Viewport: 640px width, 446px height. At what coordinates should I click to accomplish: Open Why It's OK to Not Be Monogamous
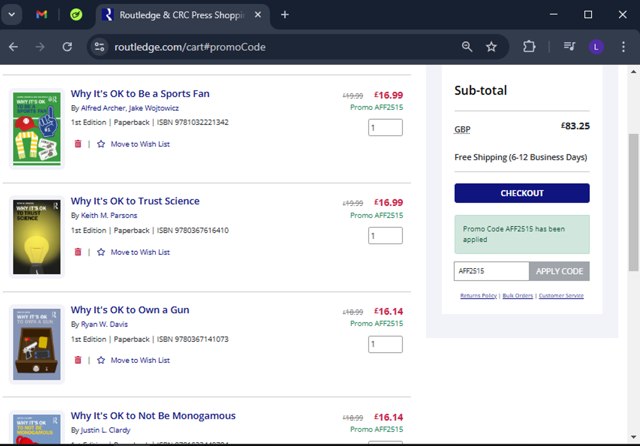pos(153,415)
